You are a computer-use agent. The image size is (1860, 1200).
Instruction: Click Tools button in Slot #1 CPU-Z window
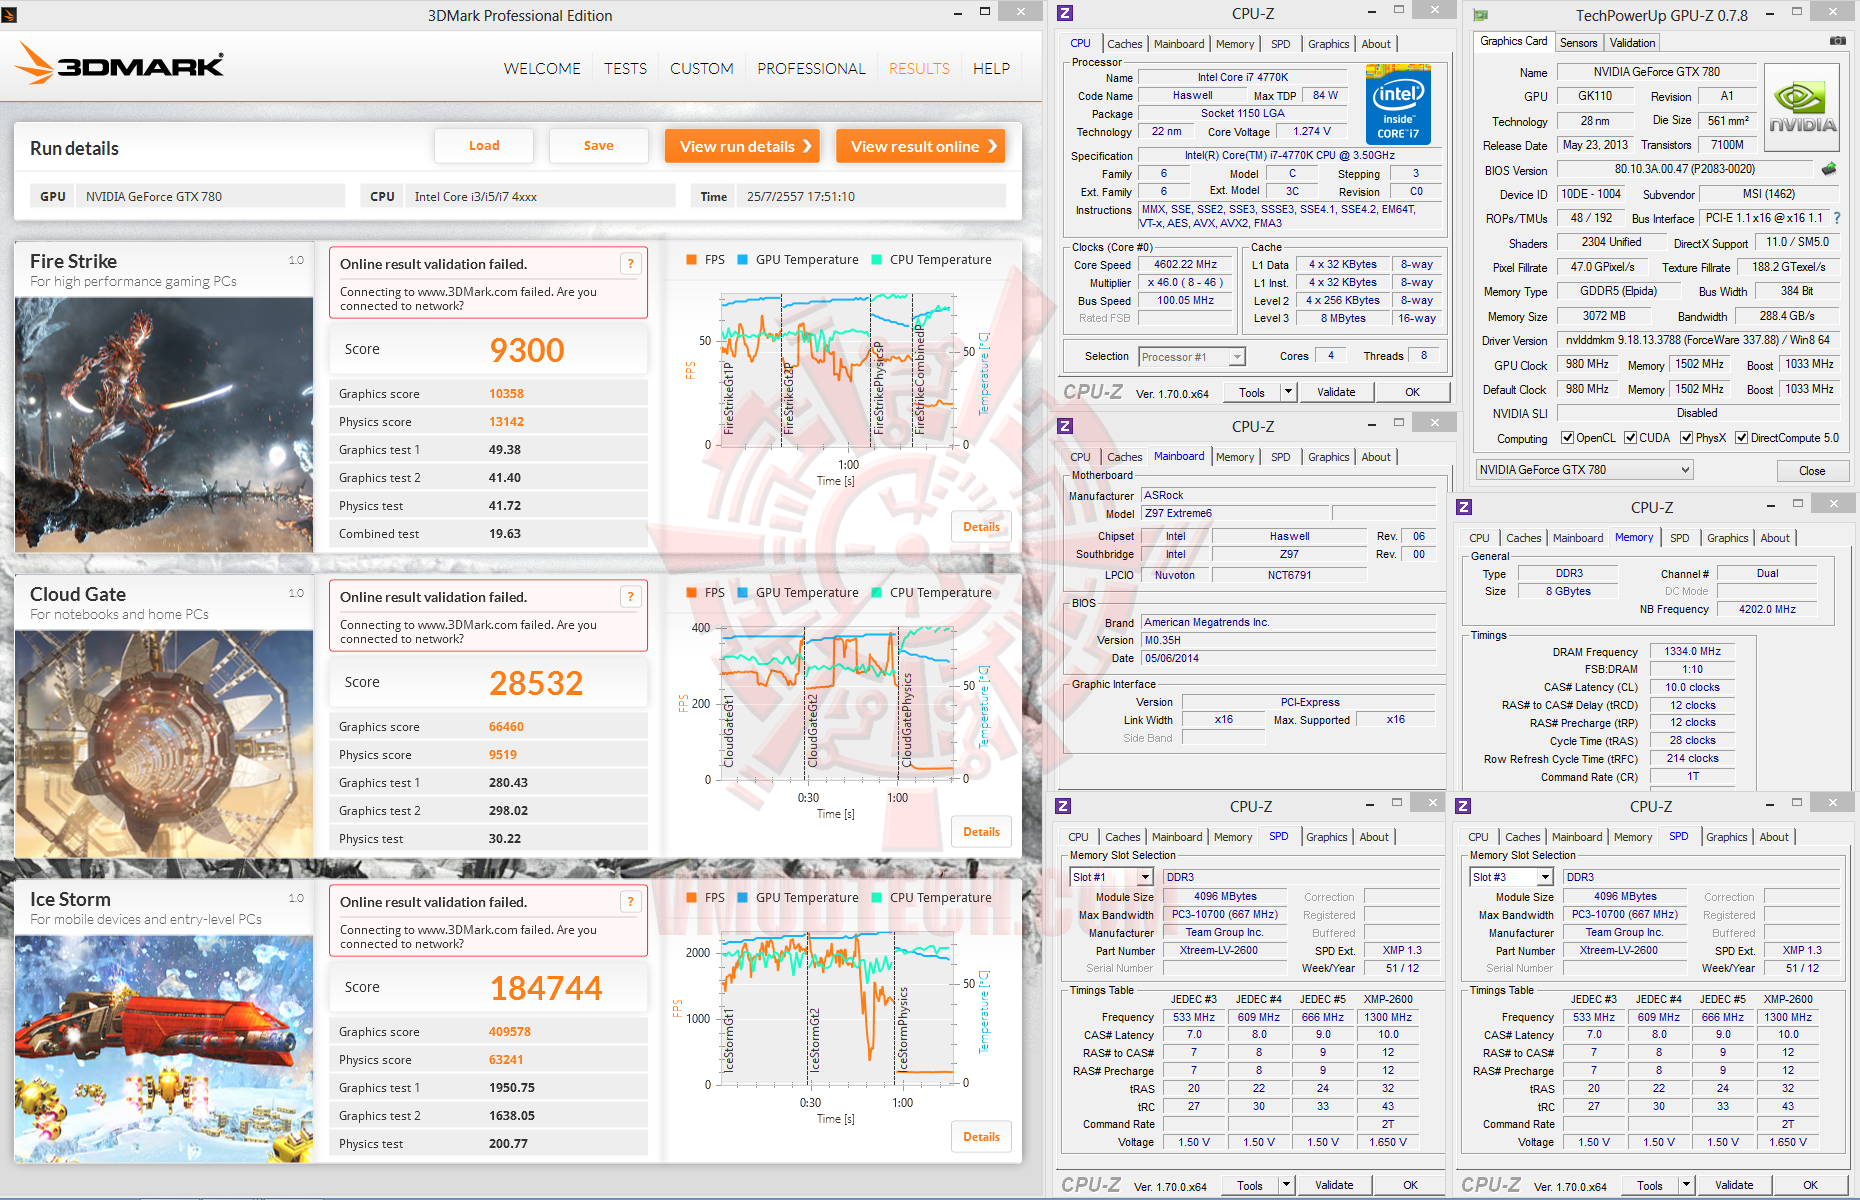click(1250, 1185)
